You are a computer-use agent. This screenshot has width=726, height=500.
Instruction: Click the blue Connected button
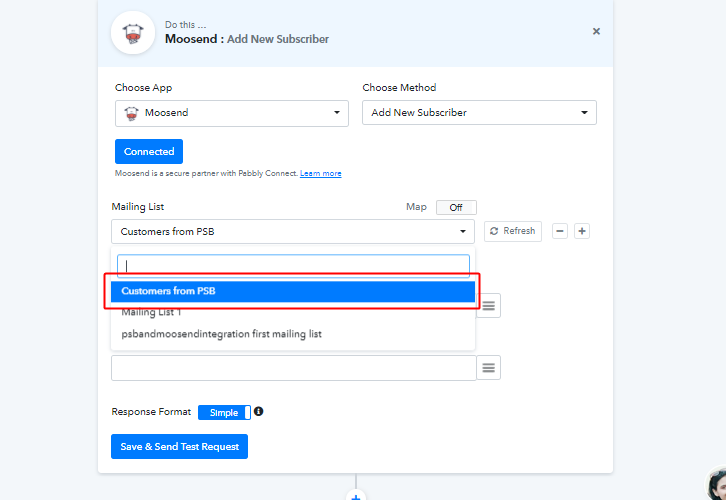point(149,151)
